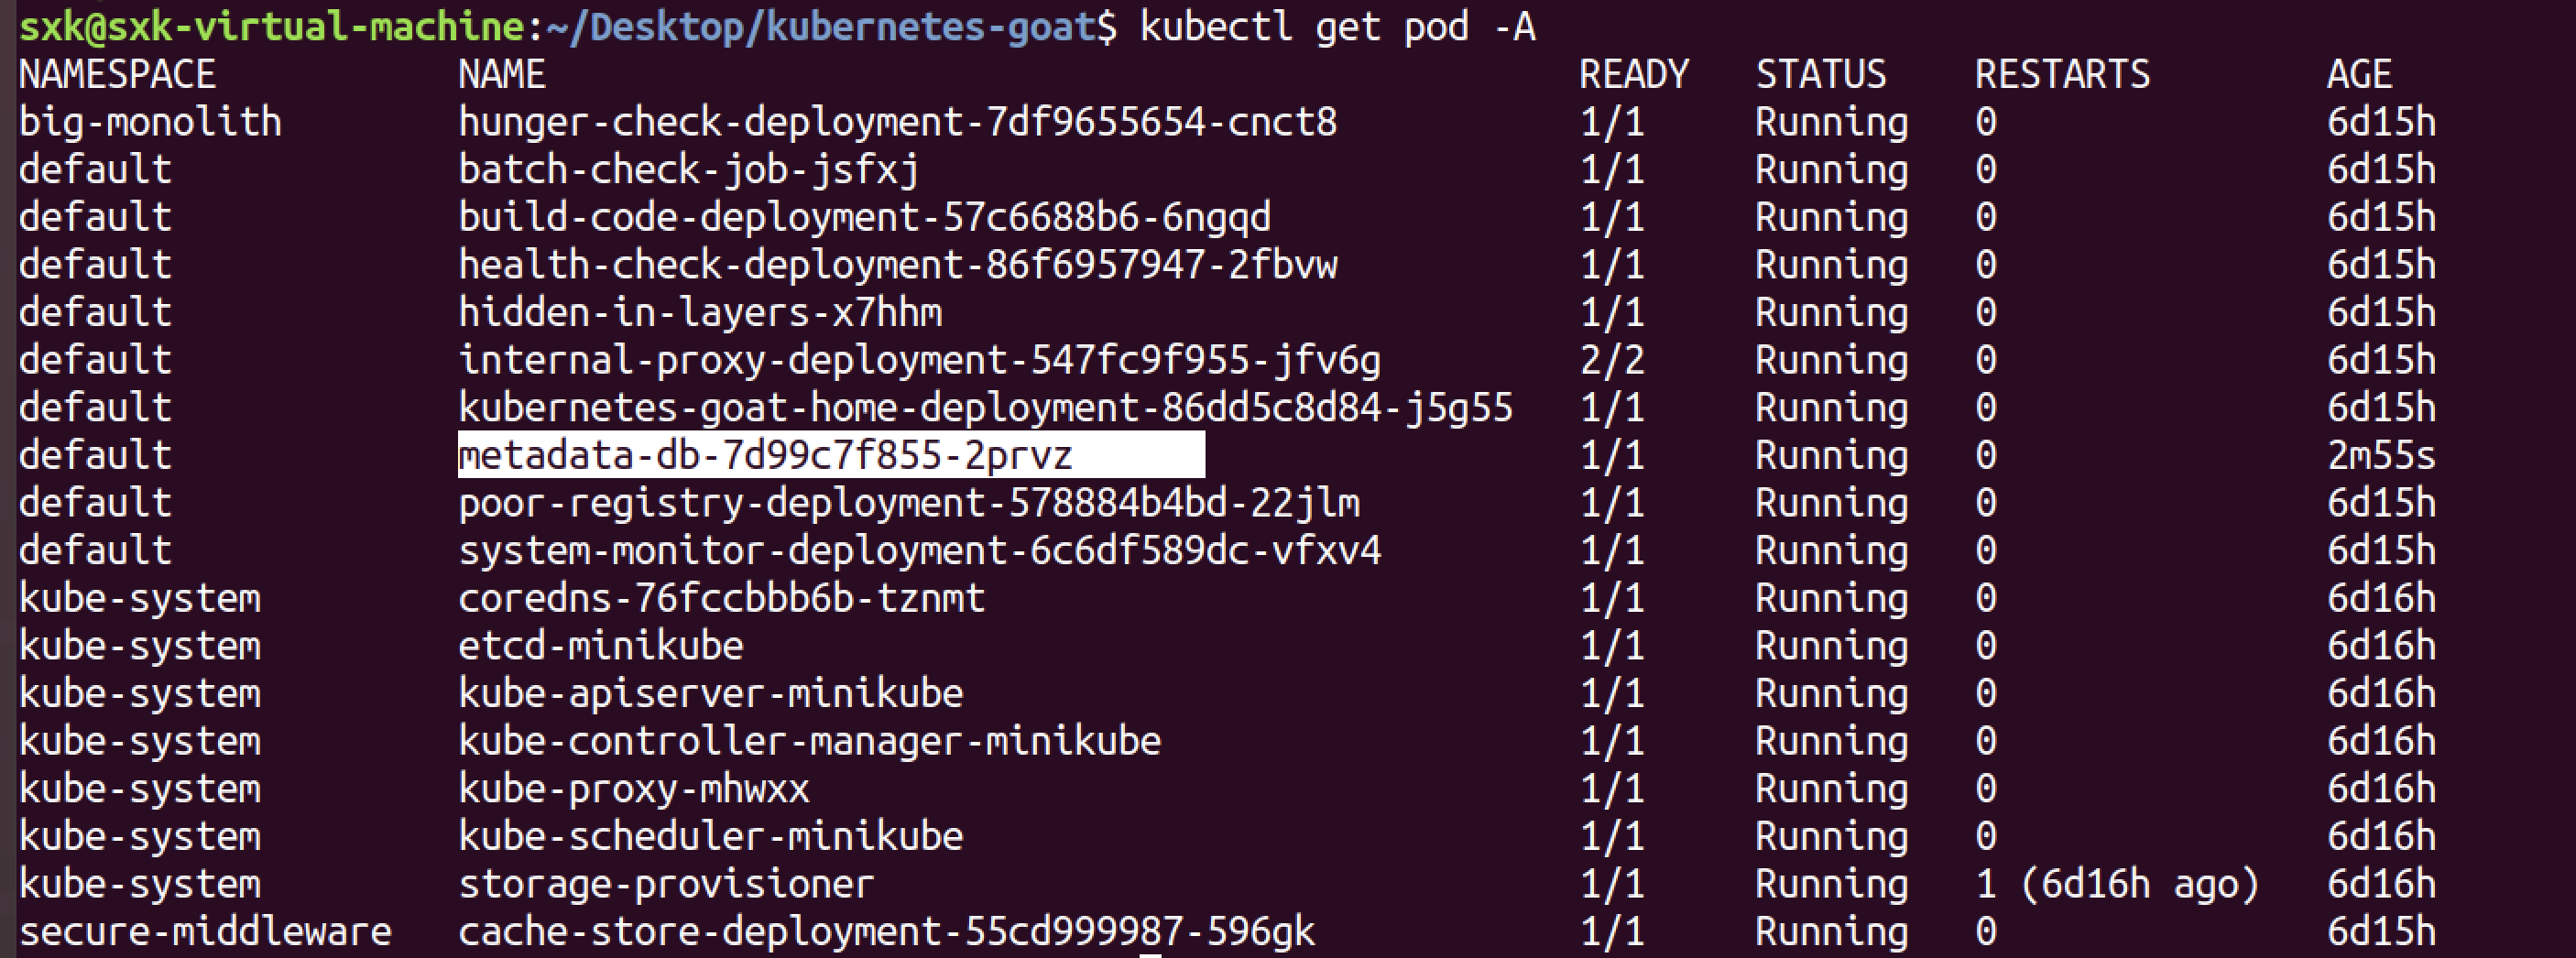
Task: Click the coredns-76fccbbb6b-tznmt pod name
Action: click(721, 598)
